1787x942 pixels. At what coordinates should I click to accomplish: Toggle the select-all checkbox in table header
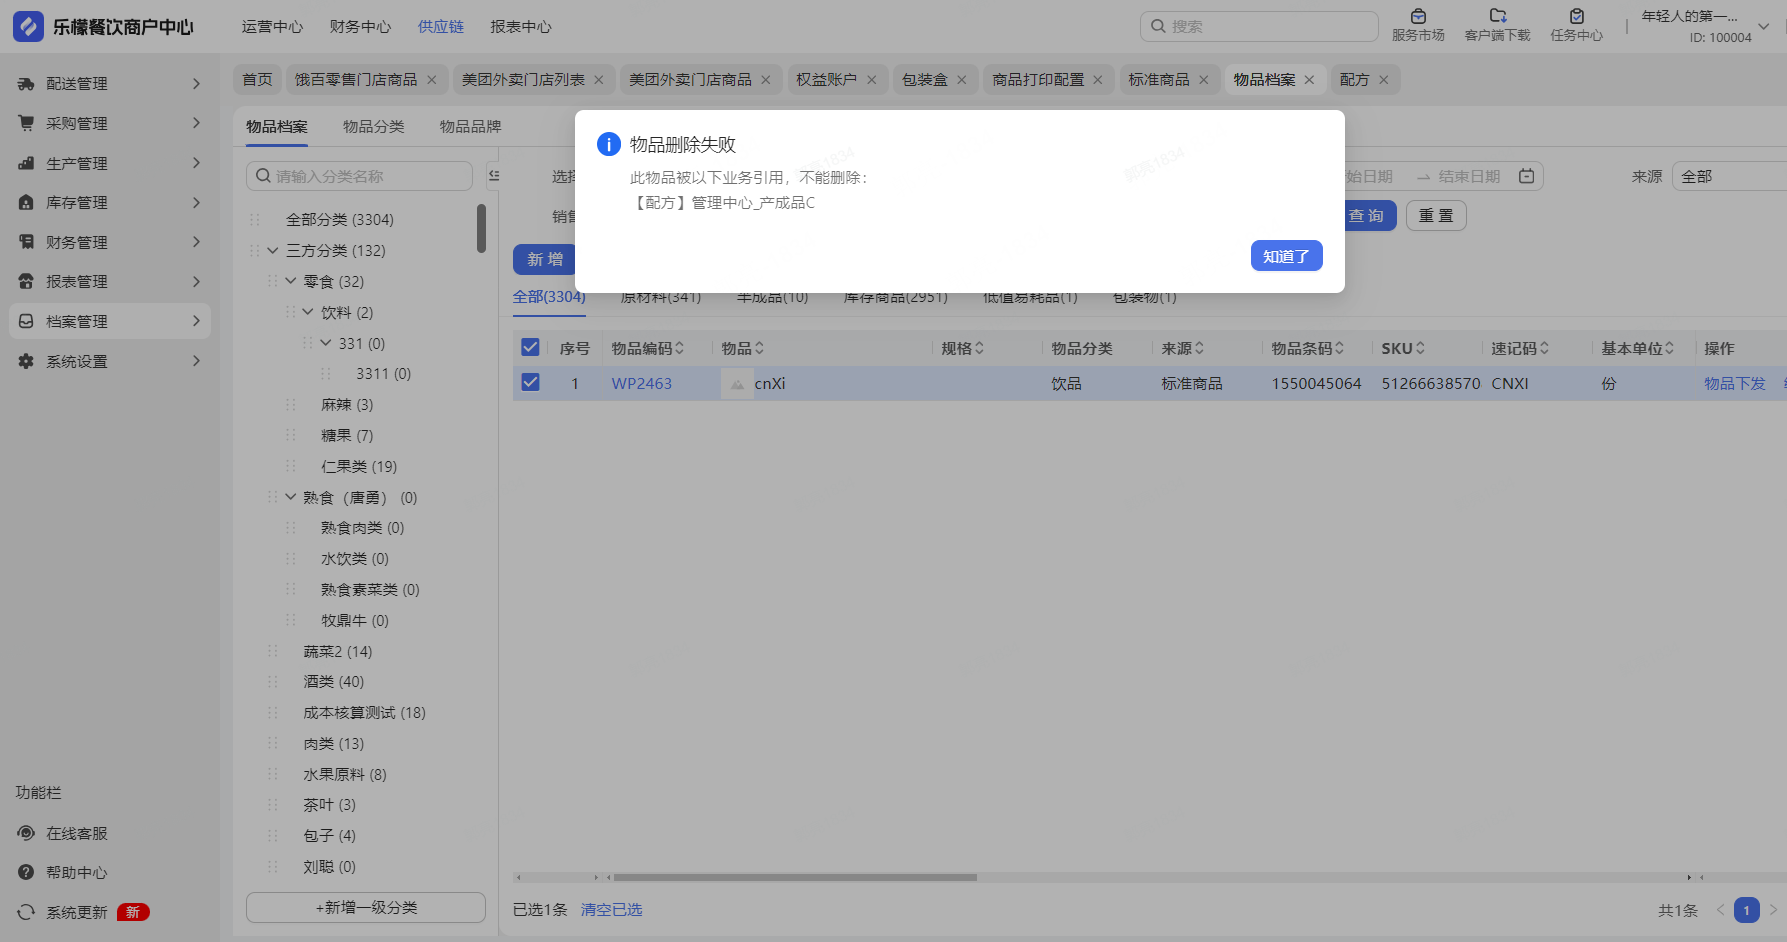530,347
